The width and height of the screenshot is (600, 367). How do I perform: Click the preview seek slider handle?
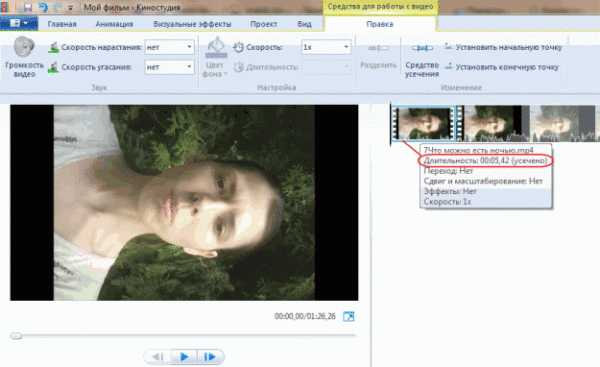tap(16, 336)
